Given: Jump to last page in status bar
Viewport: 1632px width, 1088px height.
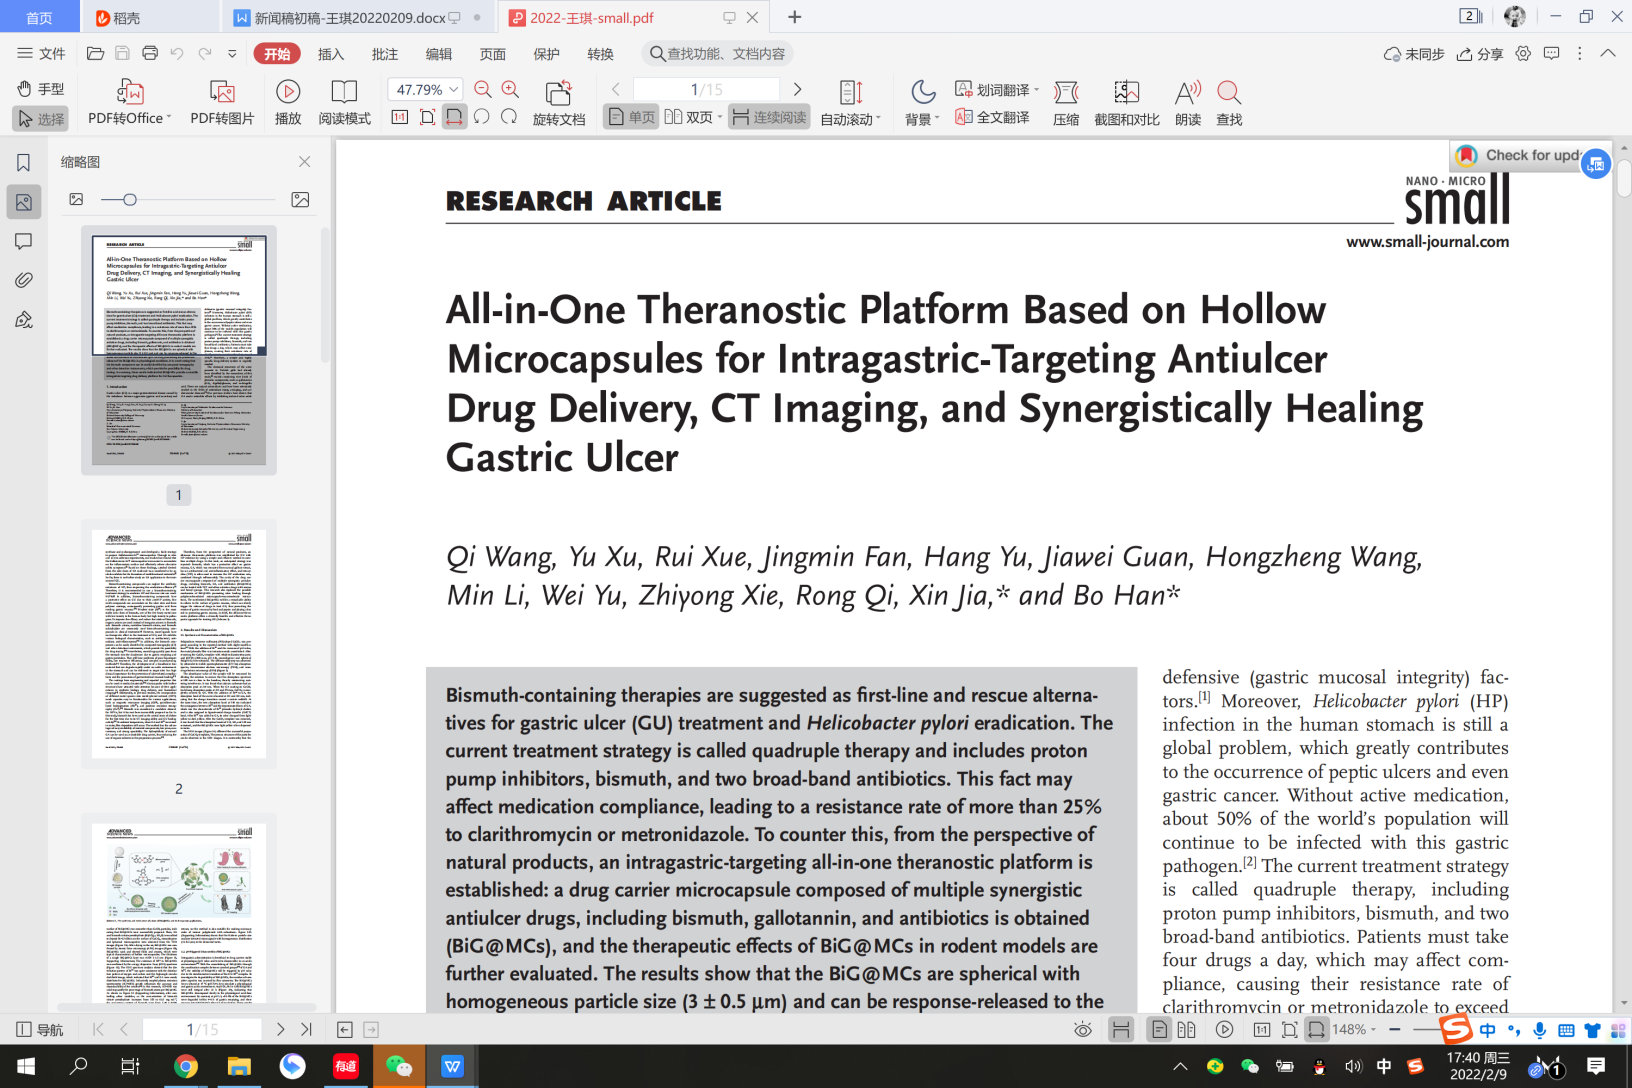Looking at the screenshot, I should (x=307, y=1029).
